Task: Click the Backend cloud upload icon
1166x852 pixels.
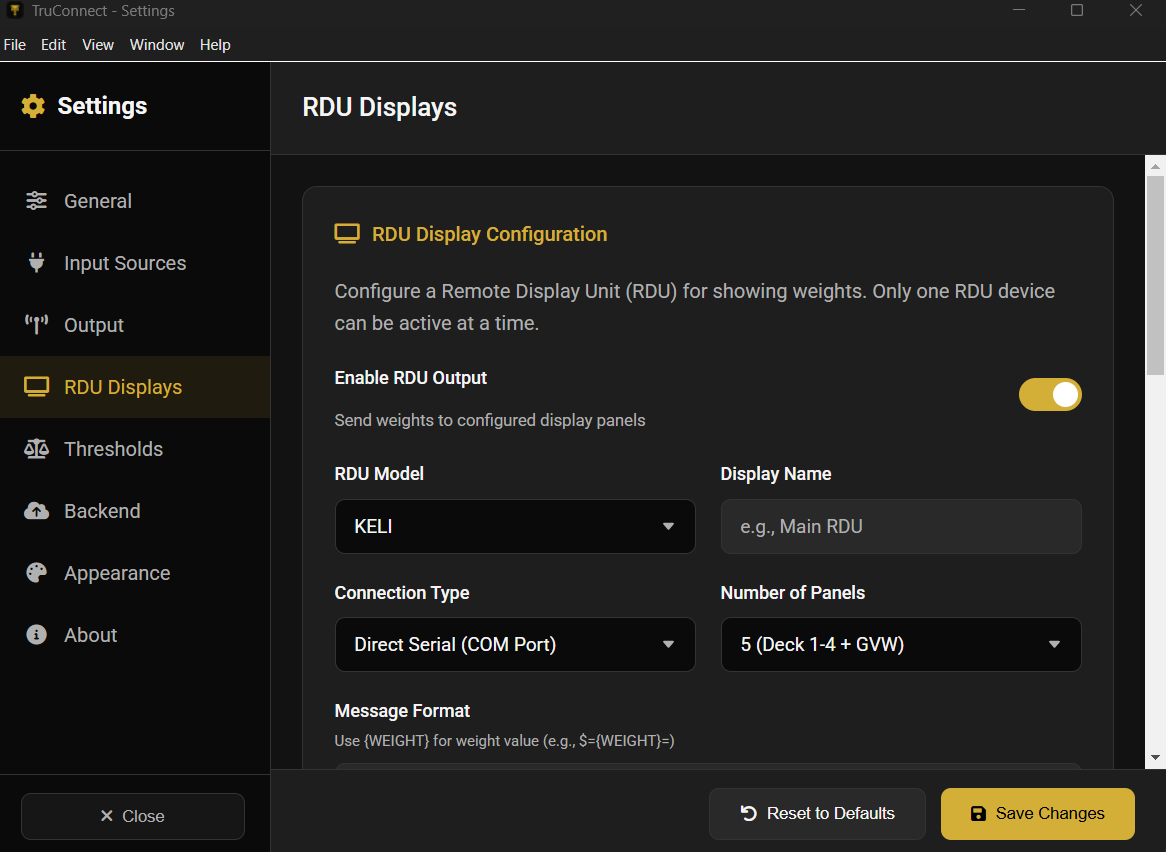Action: (36, 511)
